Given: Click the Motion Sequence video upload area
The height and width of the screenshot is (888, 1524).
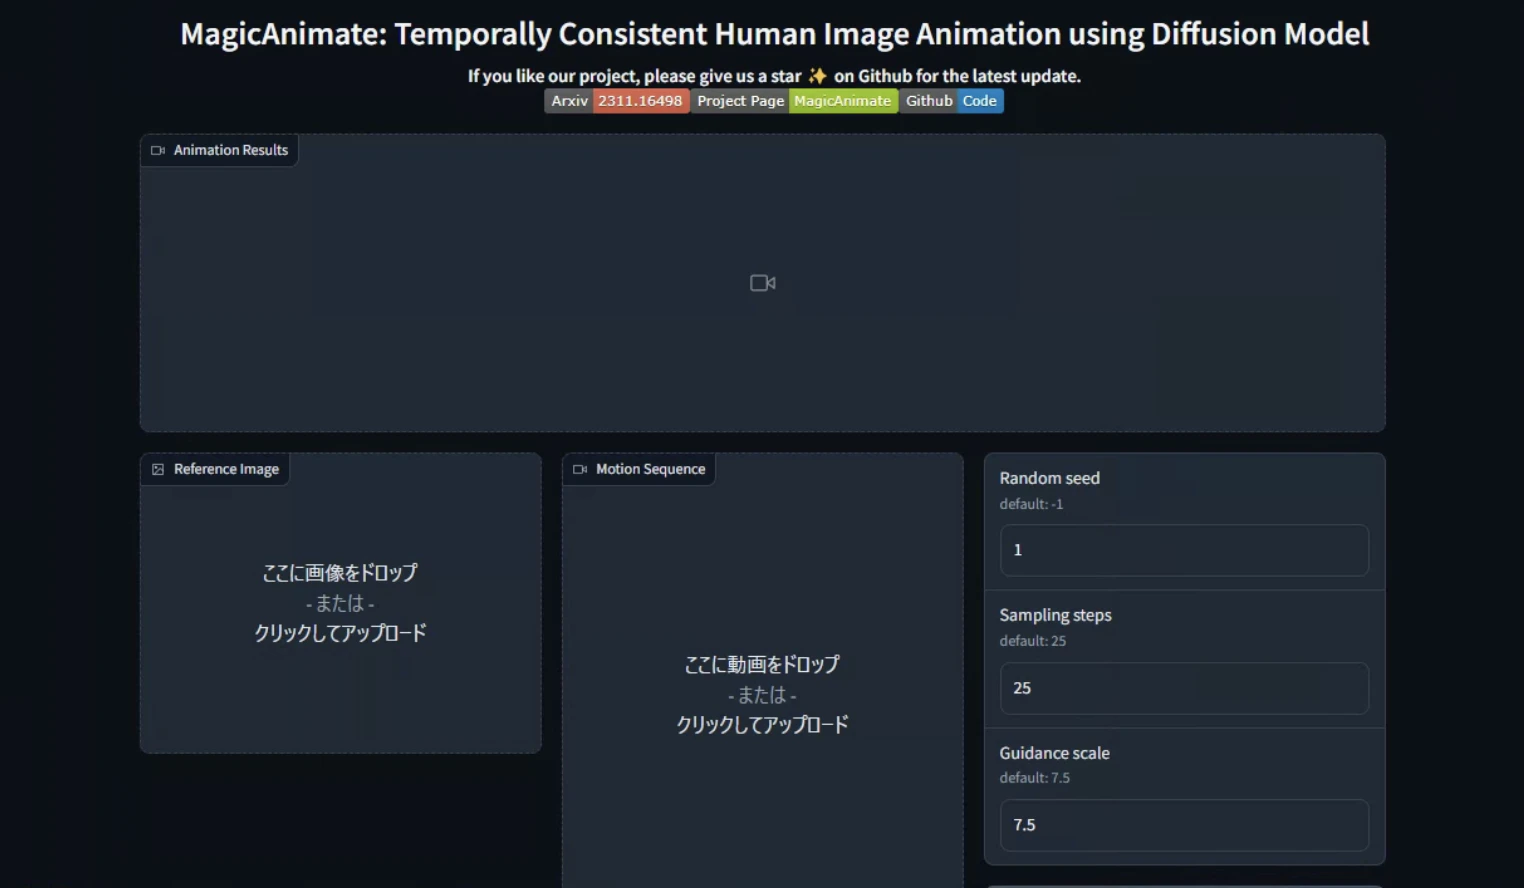Looking at the screenshot, I should pyautogui.click(x=763, y=694).
